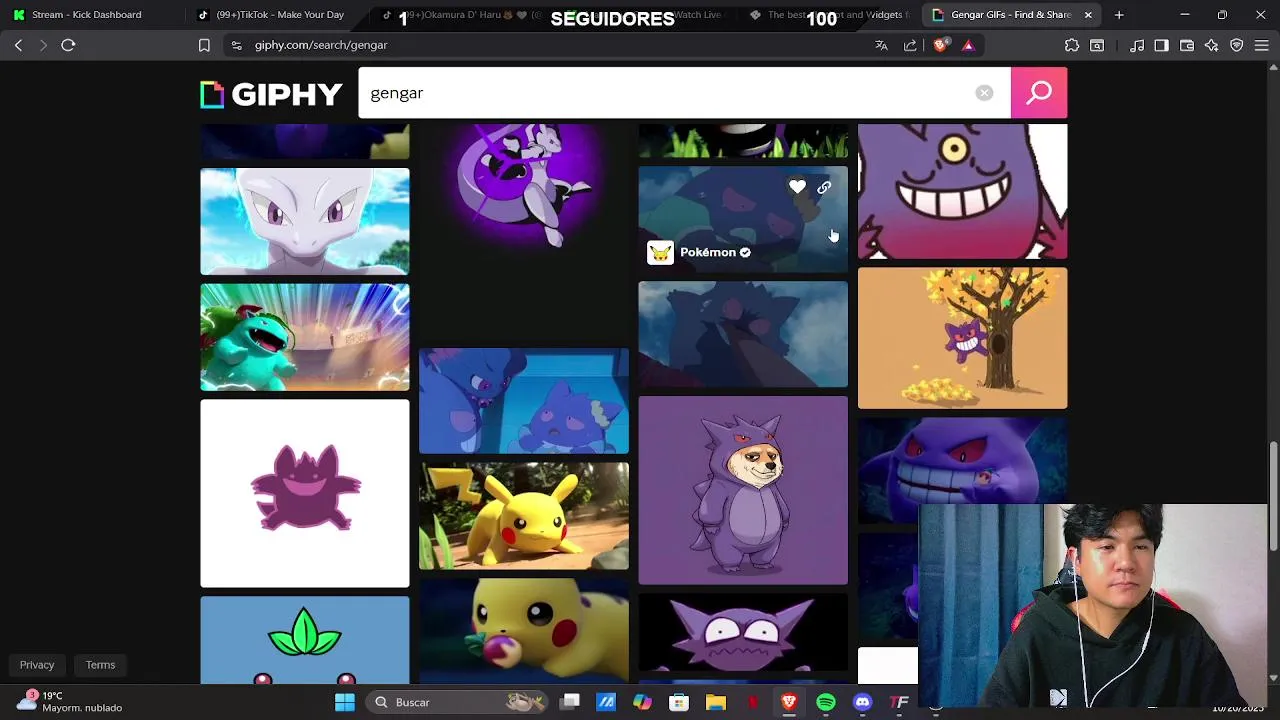
Task: Open Task View on the taskbar
Action: click(570, 702)
